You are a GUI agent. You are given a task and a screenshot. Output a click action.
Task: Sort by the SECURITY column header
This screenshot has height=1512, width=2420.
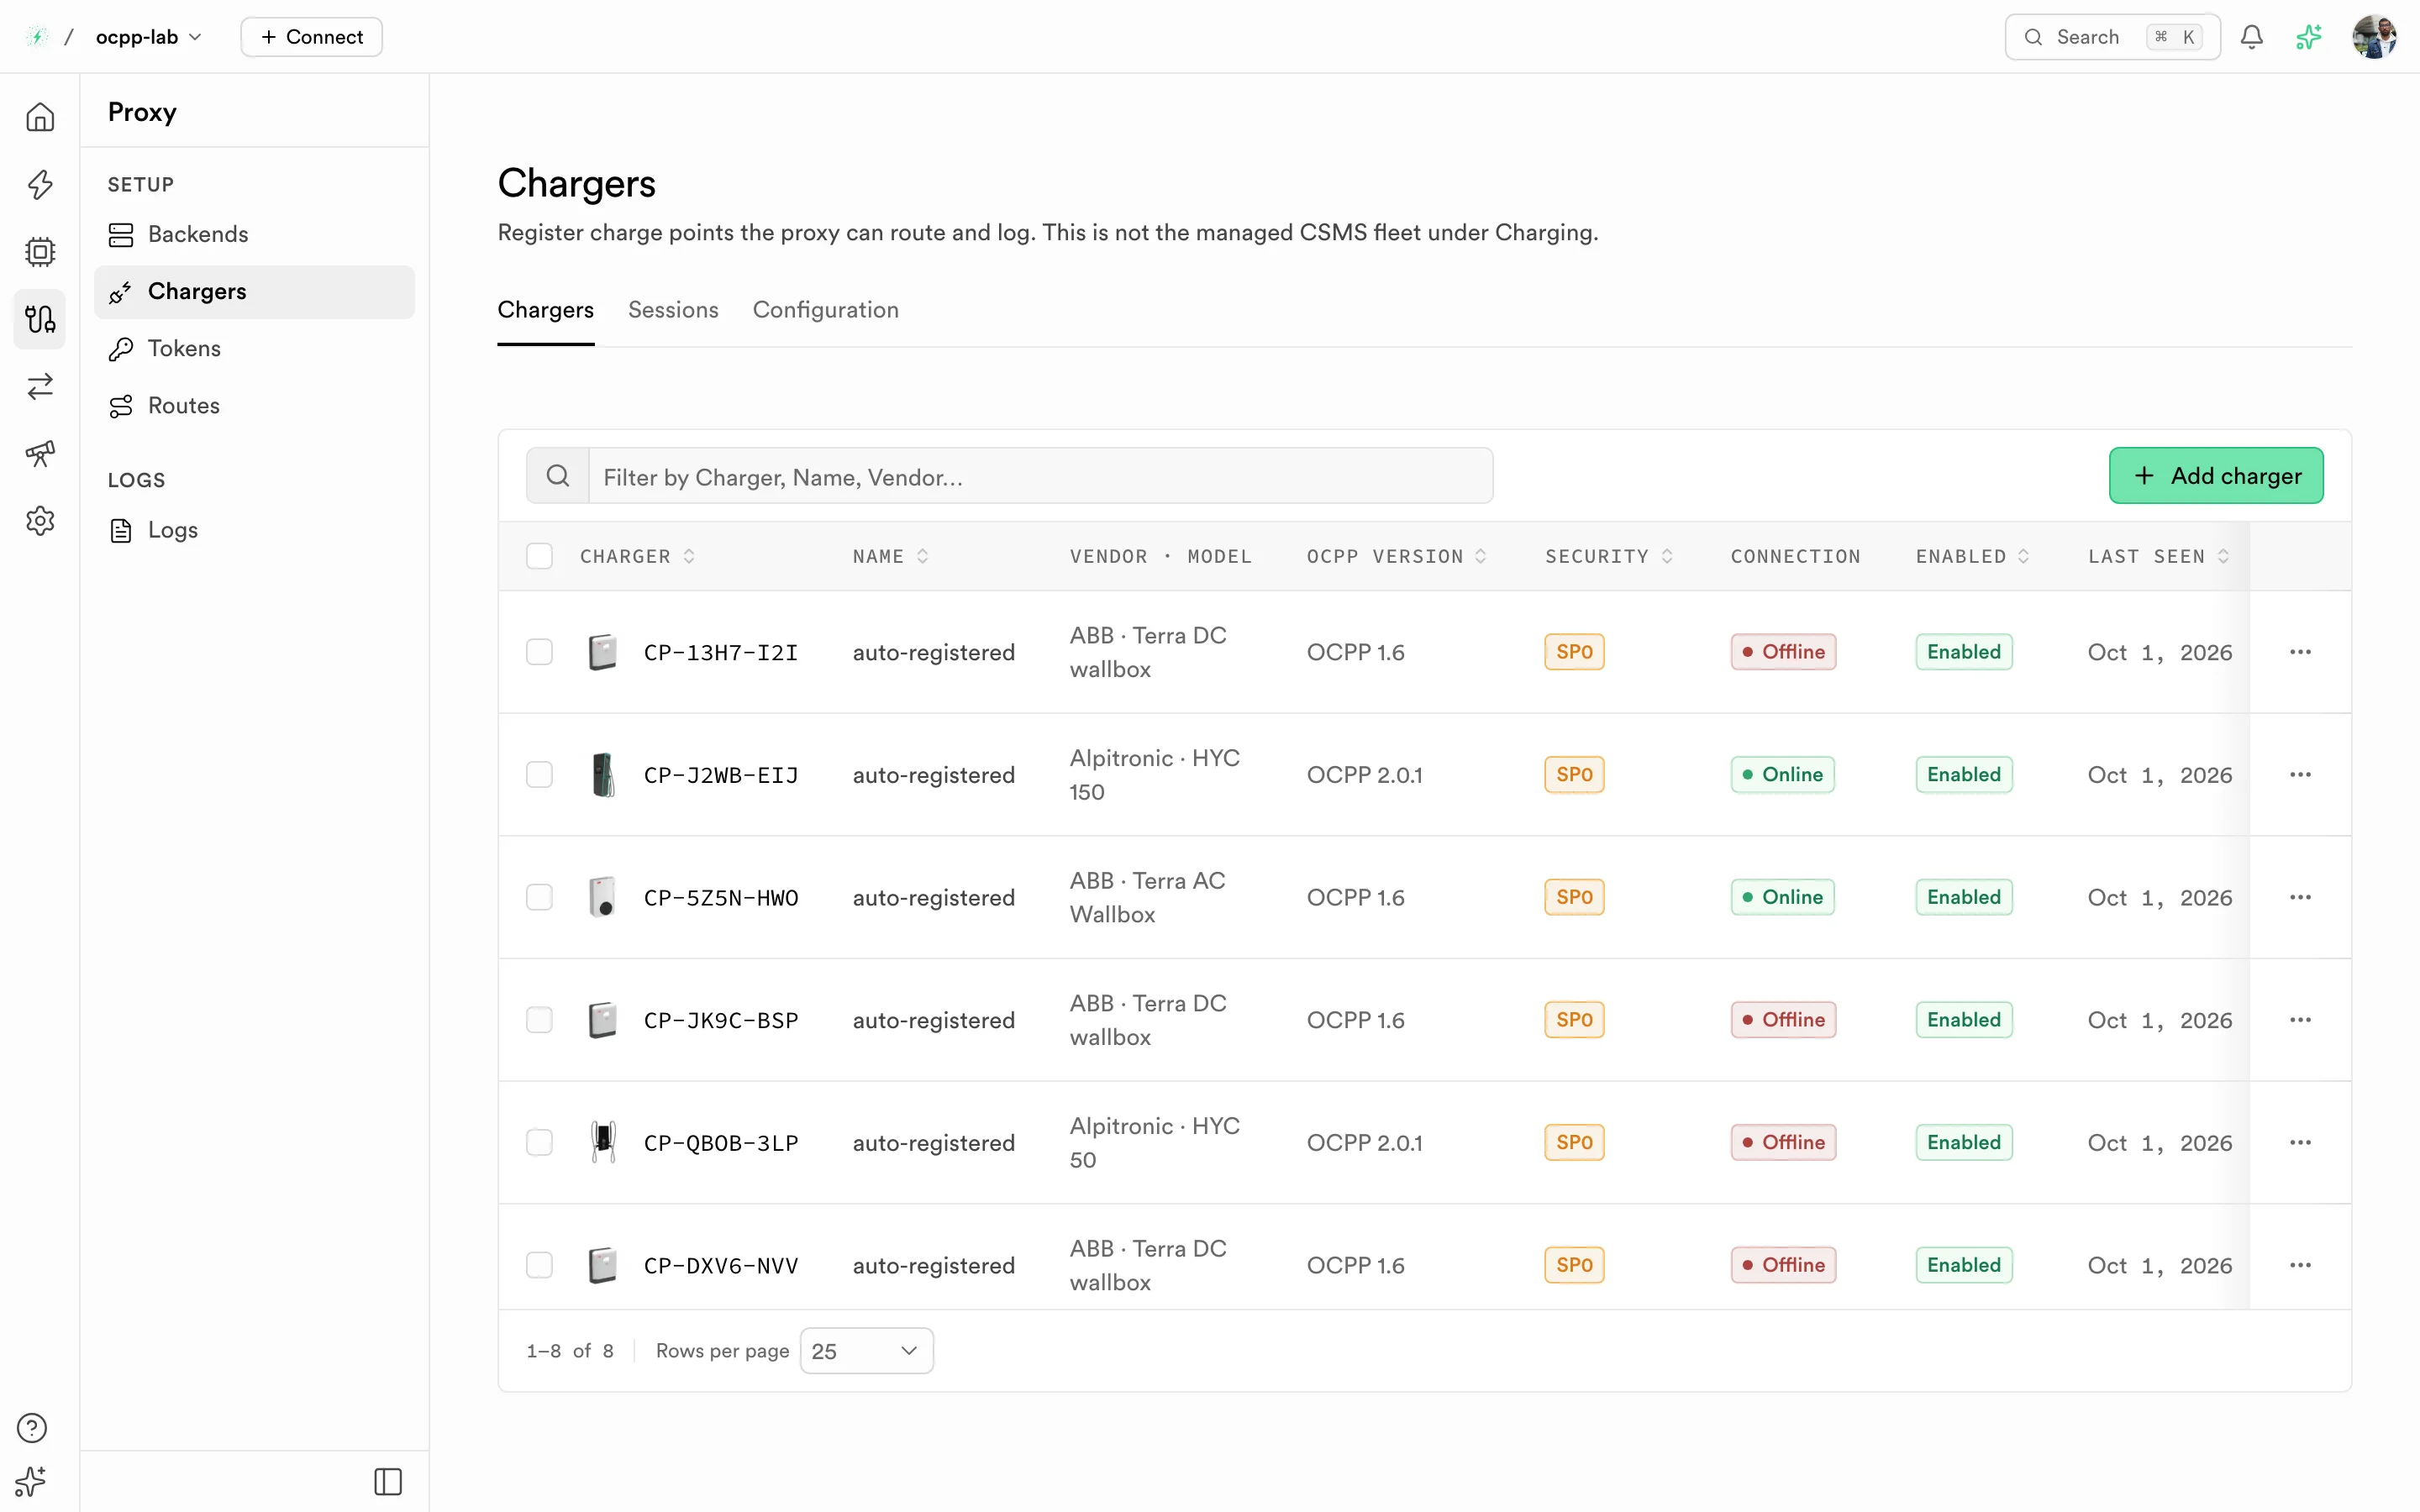1608,556
